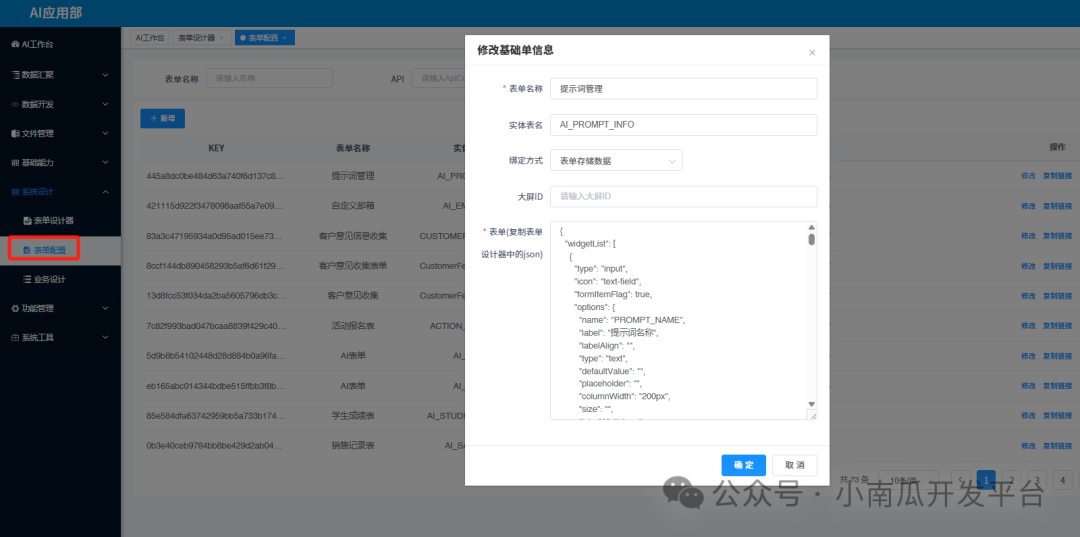
Task: Click 复制链接 for the 学生成绩表 row
Action: (x=1057, y=416)
